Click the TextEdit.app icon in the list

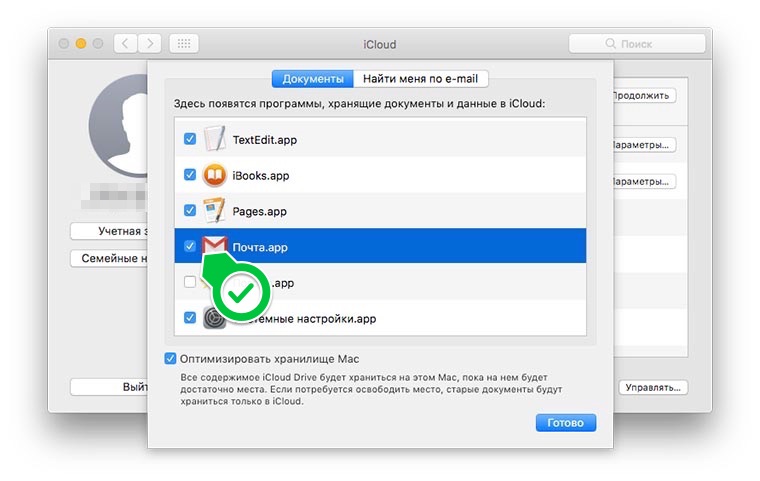coord(214,139)
